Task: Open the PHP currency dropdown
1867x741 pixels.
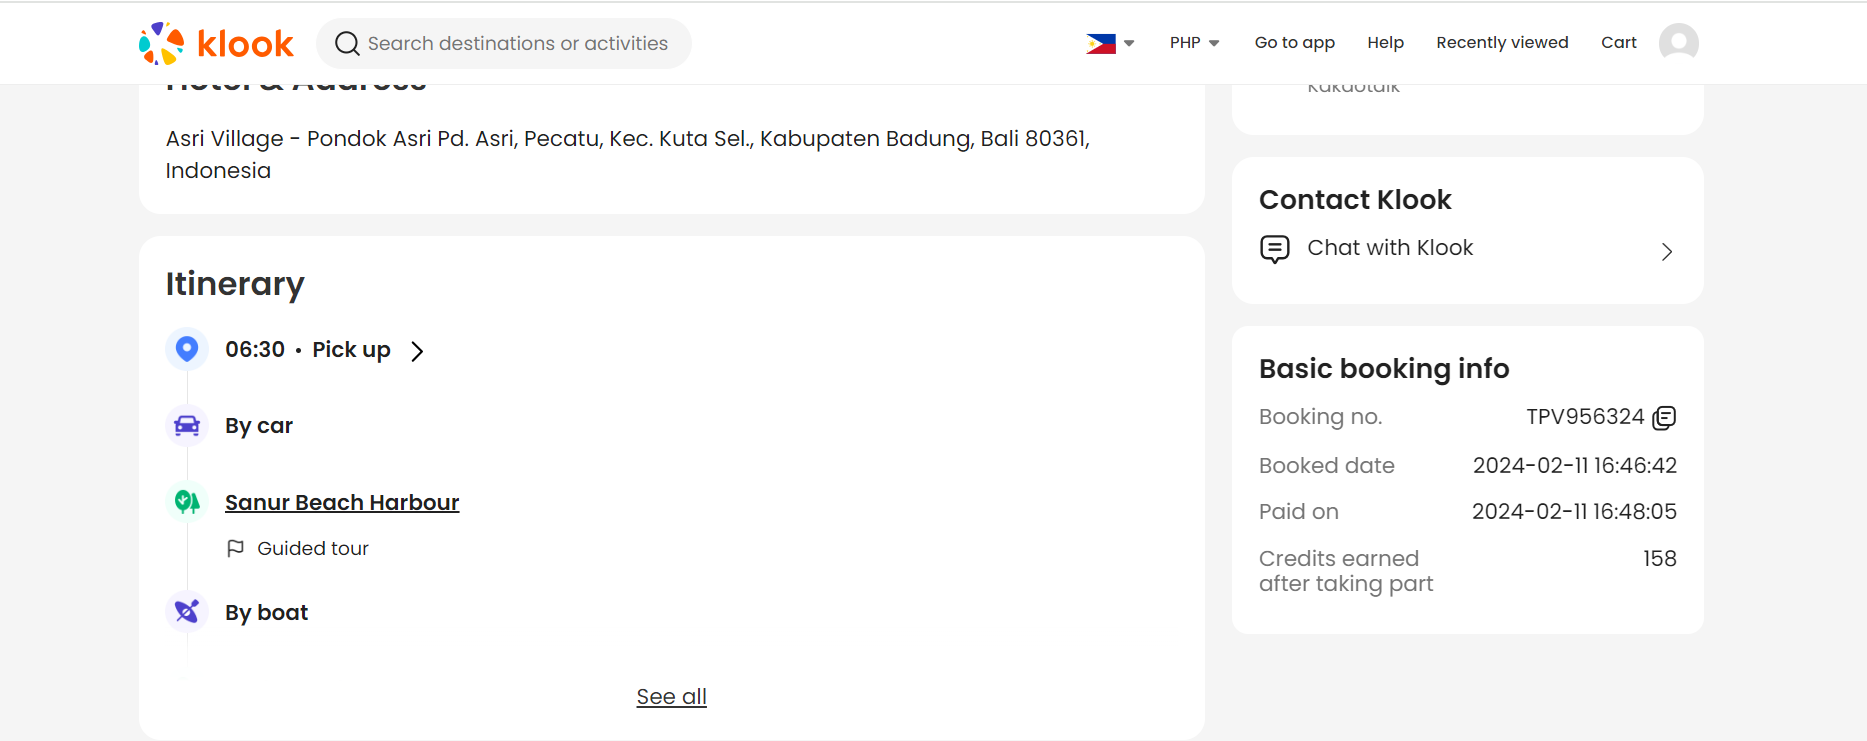Action: pyautogui.click(x=1194, y=43)
